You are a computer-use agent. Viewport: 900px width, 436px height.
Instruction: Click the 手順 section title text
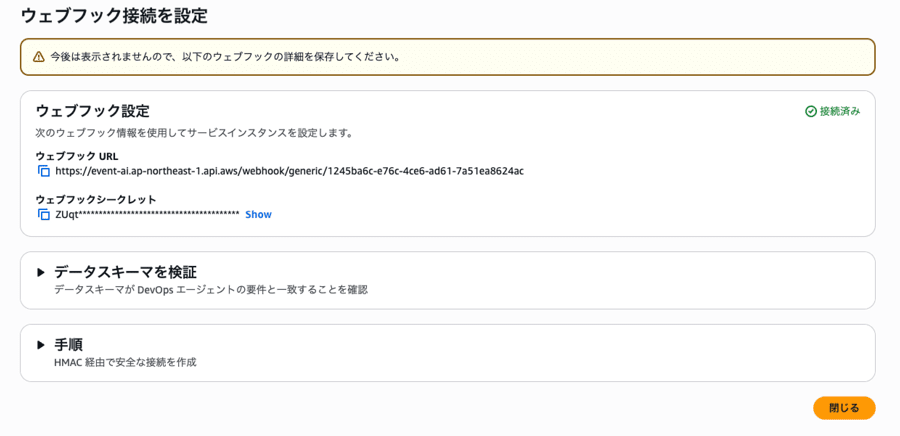(x=68, y=345)
